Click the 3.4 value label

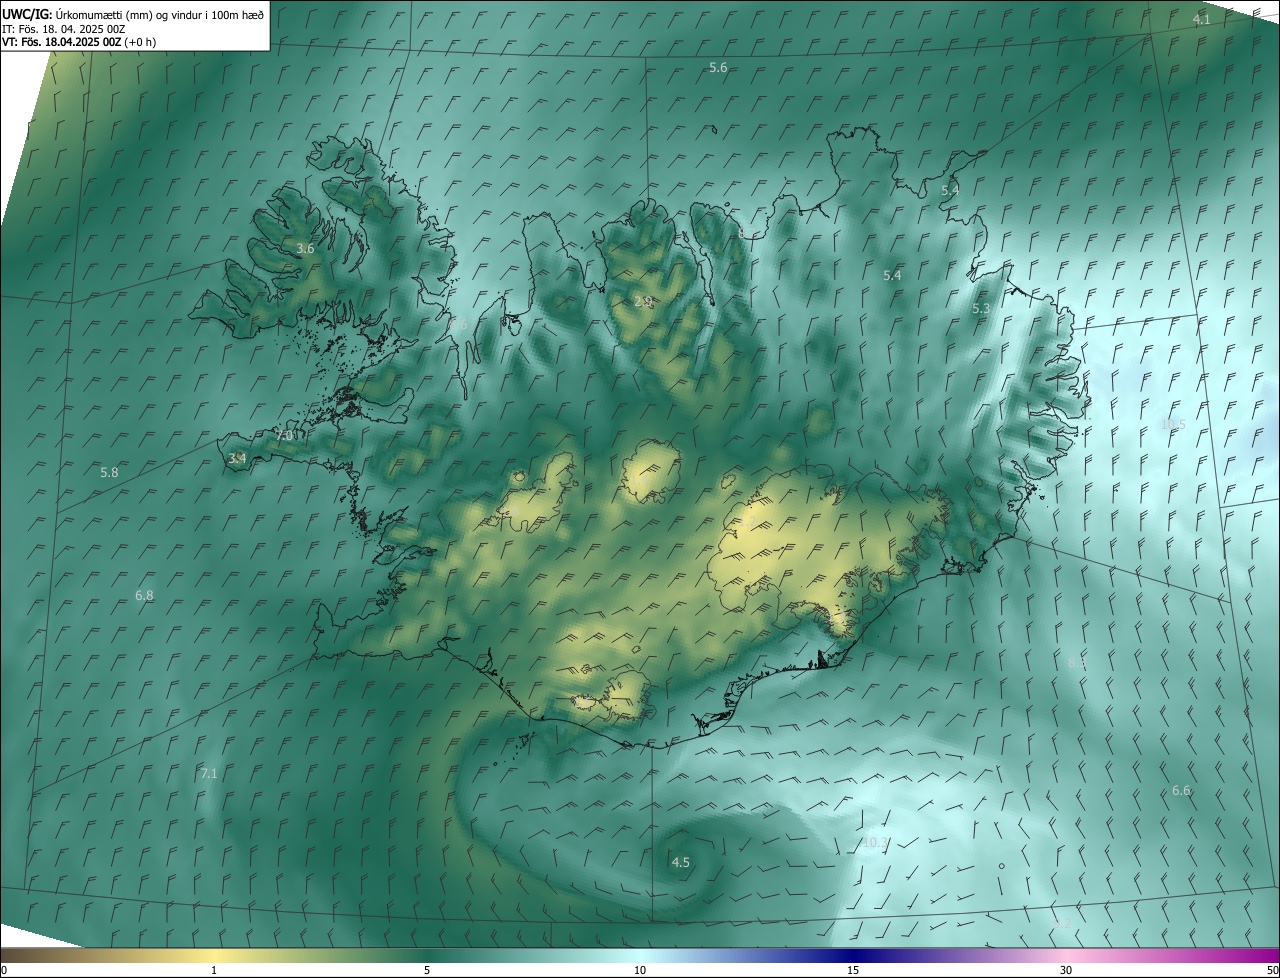tap(237, 458)
